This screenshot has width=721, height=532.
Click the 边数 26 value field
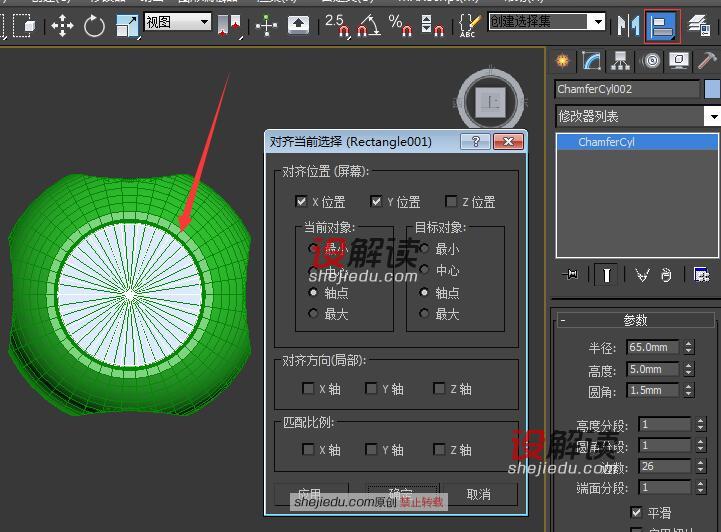(x=664, y=466)
